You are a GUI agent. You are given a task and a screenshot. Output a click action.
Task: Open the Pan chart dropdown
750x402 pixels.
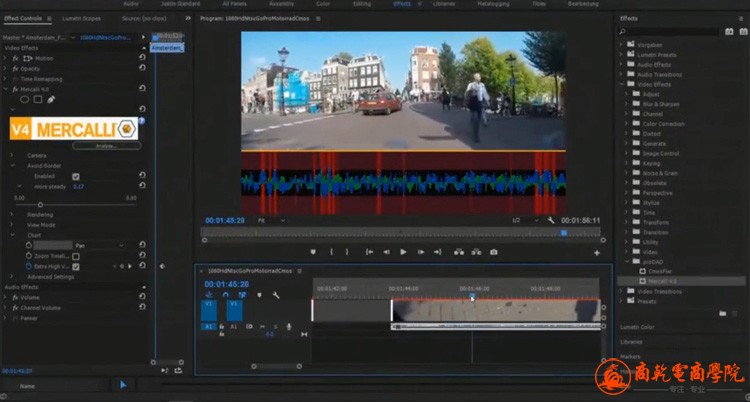click(98, 245)
